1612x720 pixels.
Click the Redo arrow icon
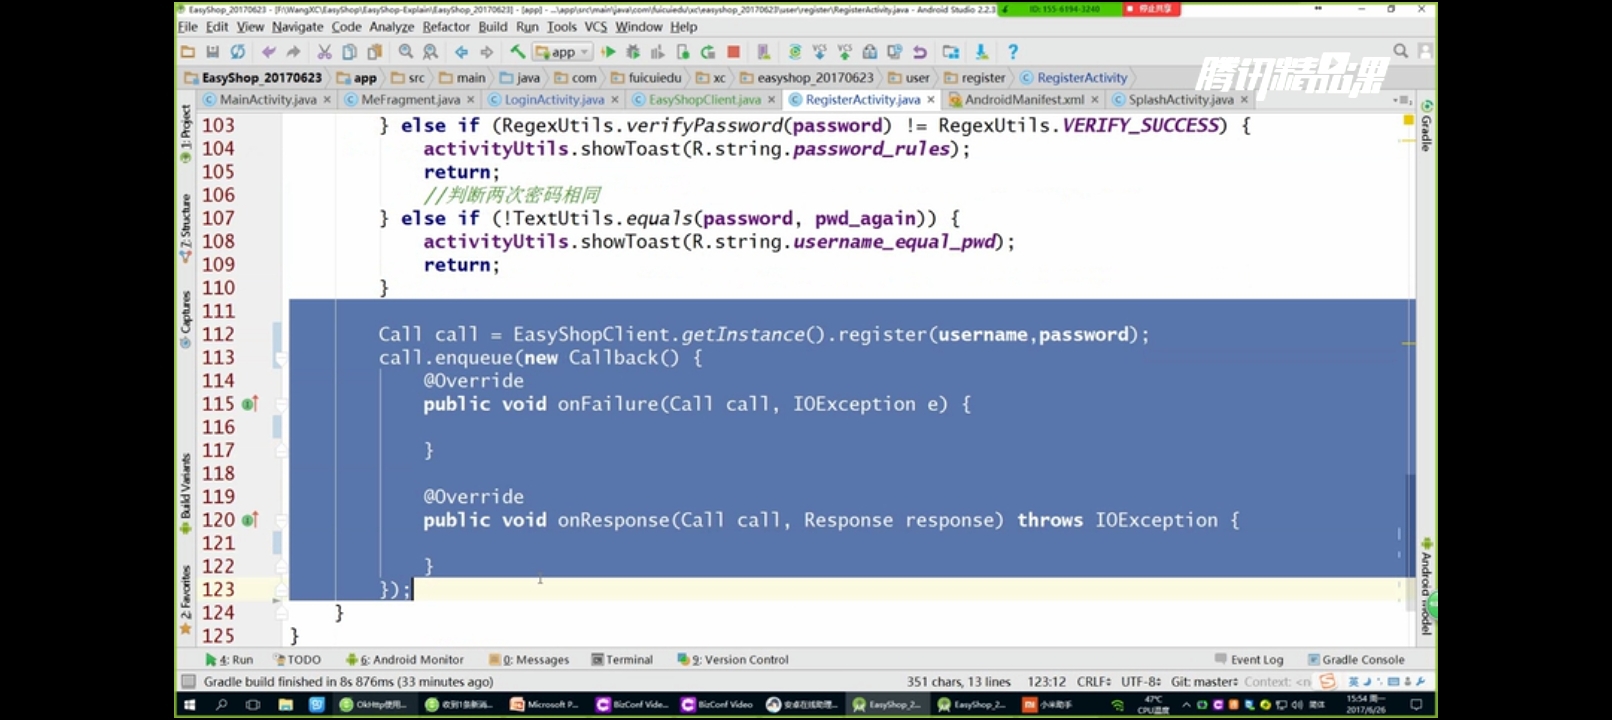(x=293, y=52)
